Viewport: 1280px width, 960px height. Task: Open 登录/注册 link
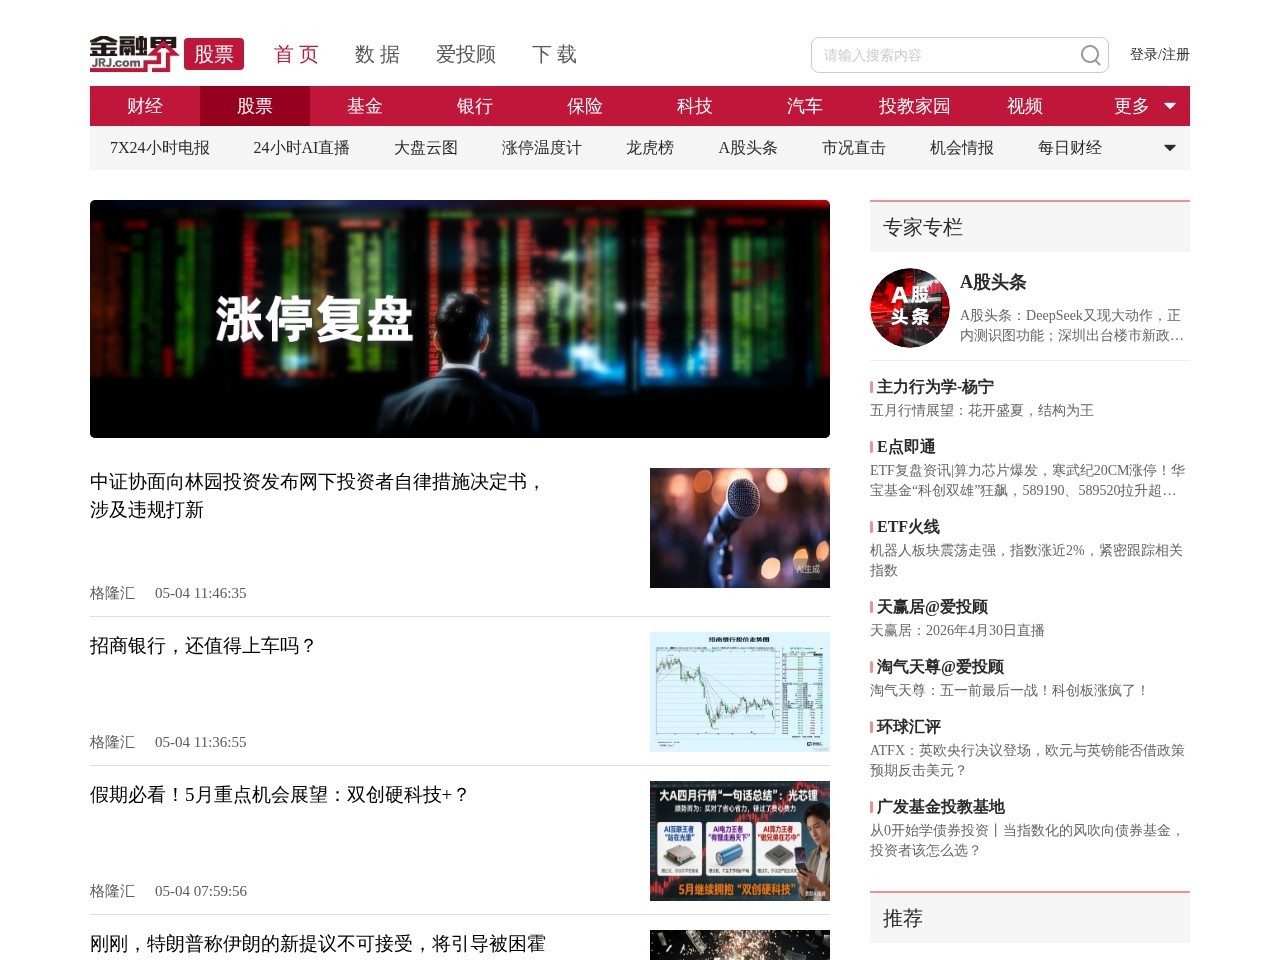(1160, 54)
